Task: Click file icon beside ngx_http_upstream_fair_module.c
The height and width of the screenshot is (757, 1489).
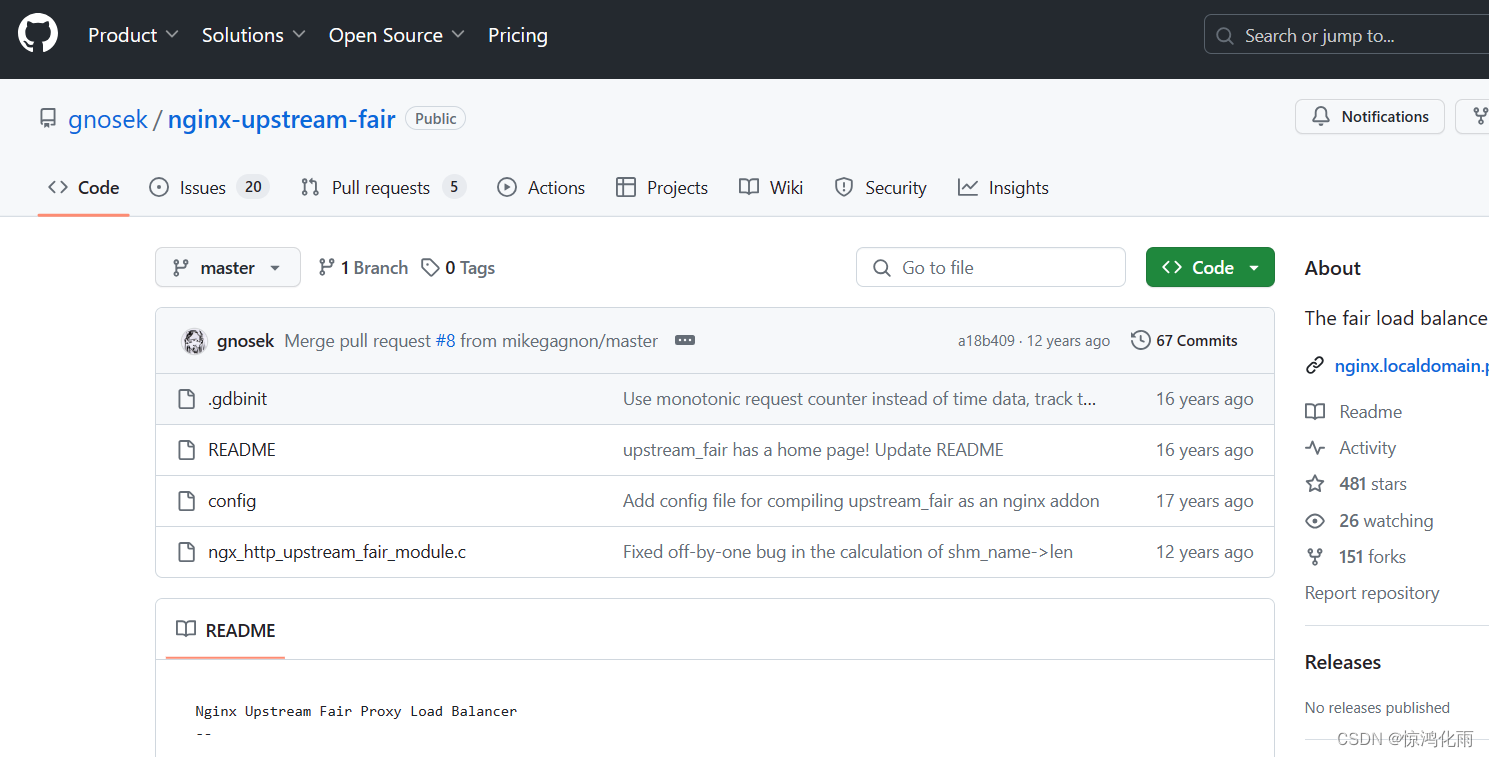Action: coord(186,552)
